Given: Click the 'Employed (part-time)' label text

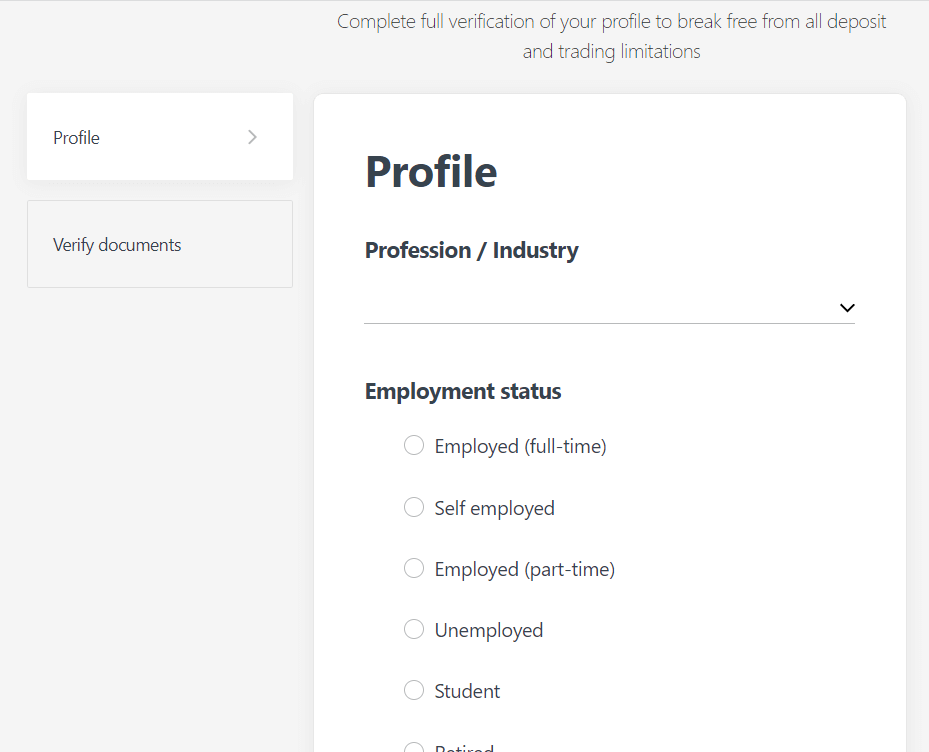Looking at the screenshot, I should click(524, 569).
